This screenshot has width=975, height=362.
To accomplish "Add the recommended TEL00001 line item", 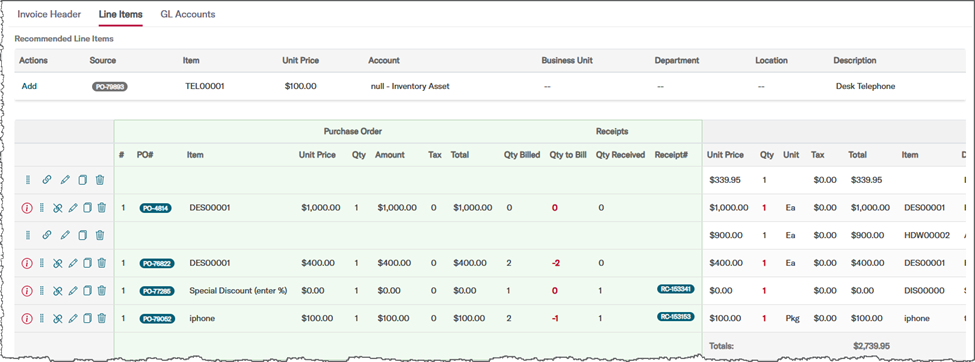I will (29, 86).
